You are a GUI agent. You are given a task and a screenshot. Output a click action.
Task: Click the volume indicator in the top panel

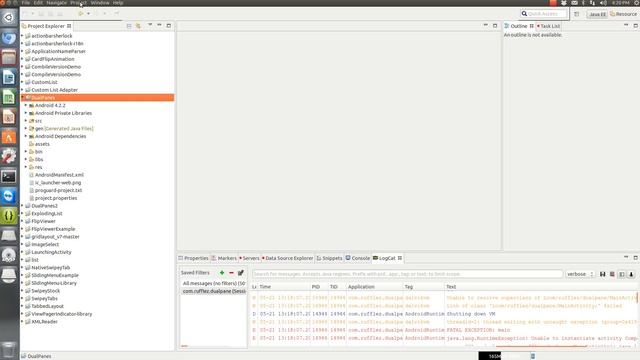603,3
